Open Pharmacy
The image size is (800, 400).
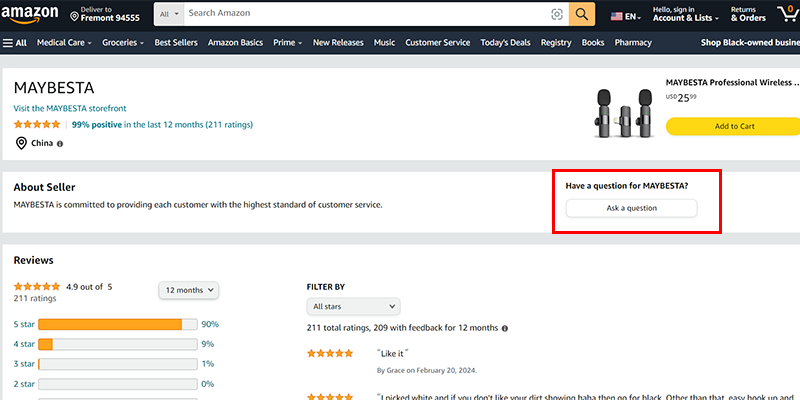click(633, 43)
